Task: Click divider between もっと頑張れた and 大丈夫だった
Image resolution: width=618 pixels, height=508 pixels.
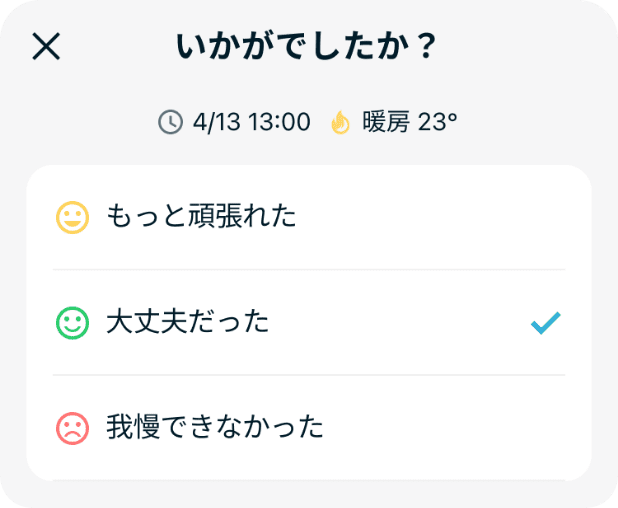Action: click(x=309, y=270)
